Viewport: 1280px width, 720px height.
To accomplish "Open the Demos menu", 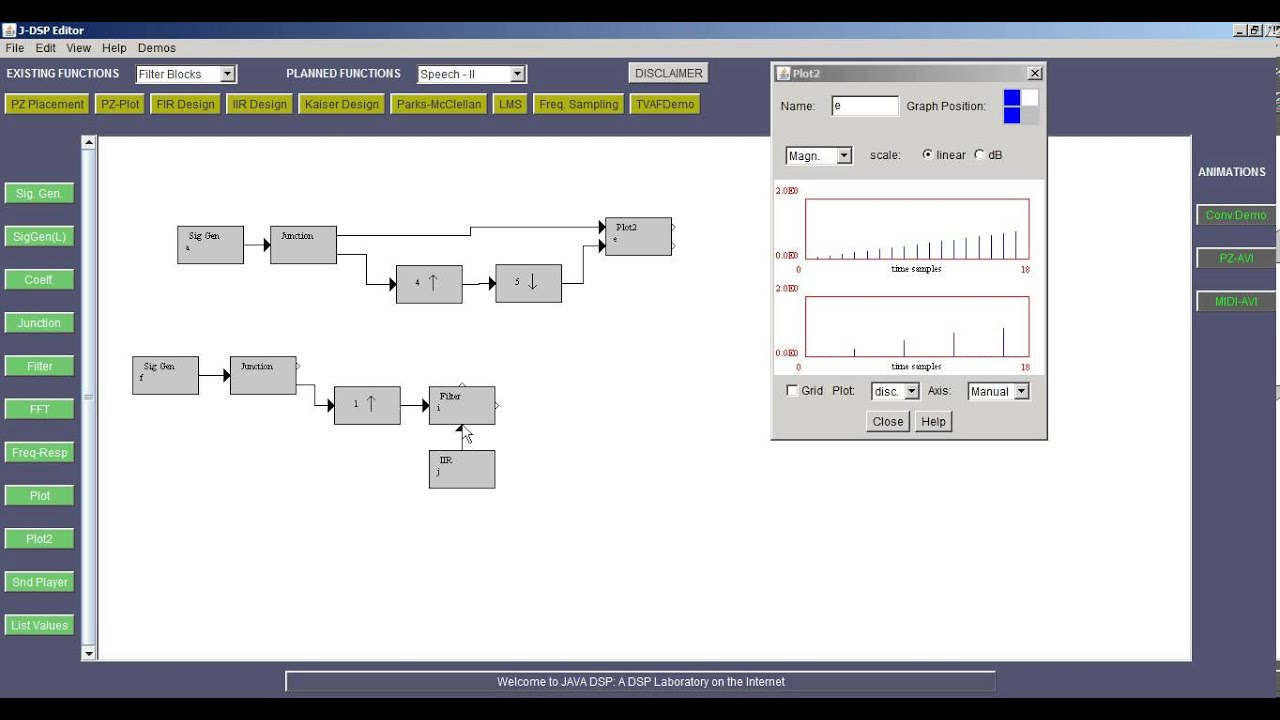I will click(x=157, y=48).
